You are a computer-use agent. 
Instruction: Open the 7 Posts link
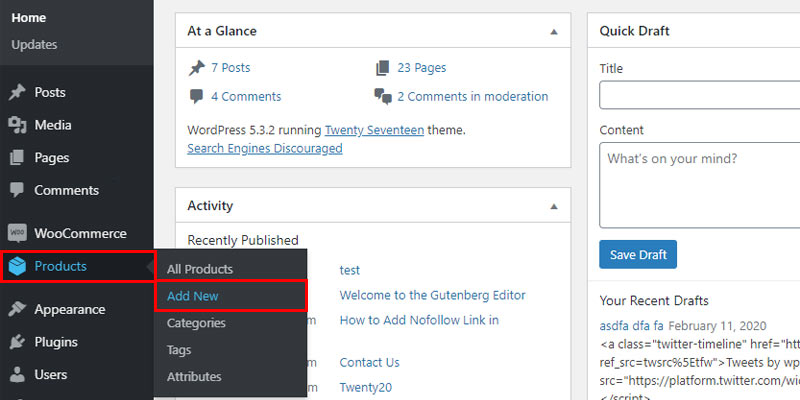(x=231, y=68)
